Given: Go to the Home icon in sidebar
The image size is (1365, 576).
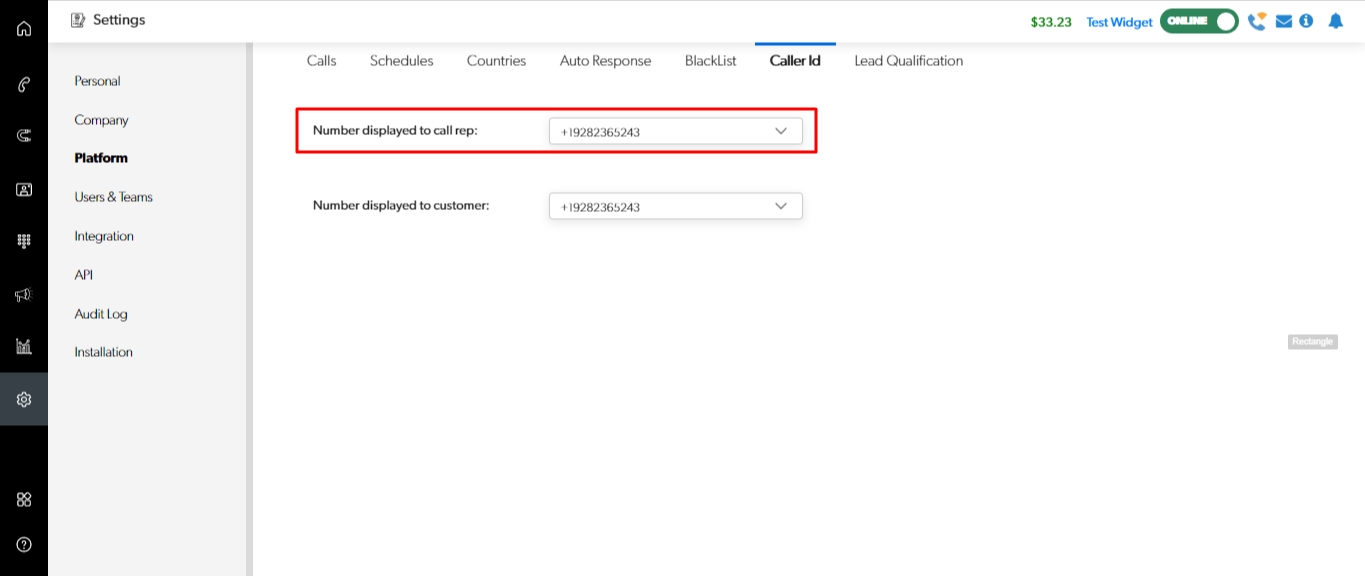Looking at the screenshot, I should pyautogui.click(x=24, y=28).
